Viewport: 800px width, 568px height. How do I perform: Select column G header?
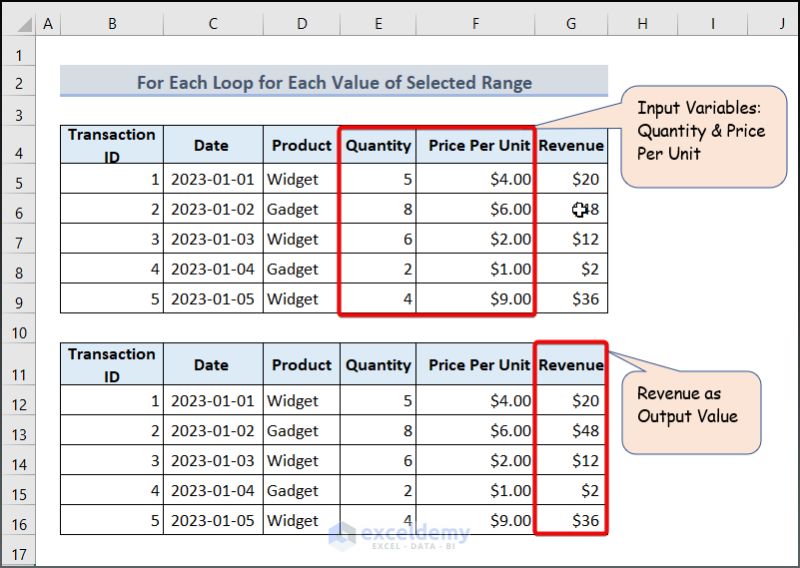point(571,23)
